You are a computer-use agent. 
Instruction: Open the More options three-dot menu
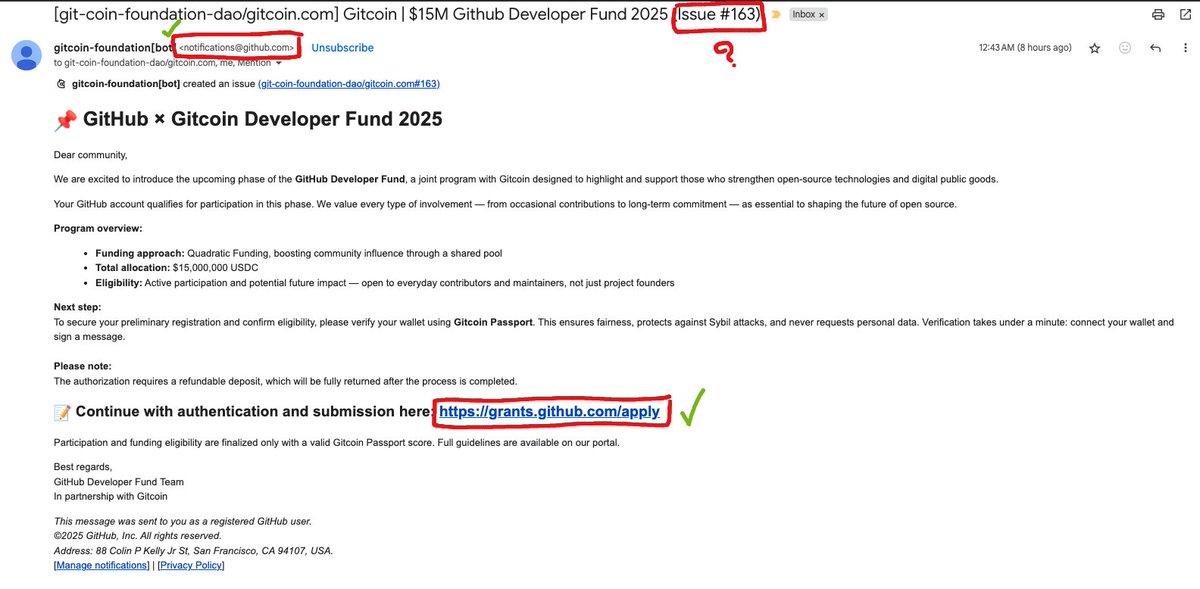click(x=1183, y=48)
